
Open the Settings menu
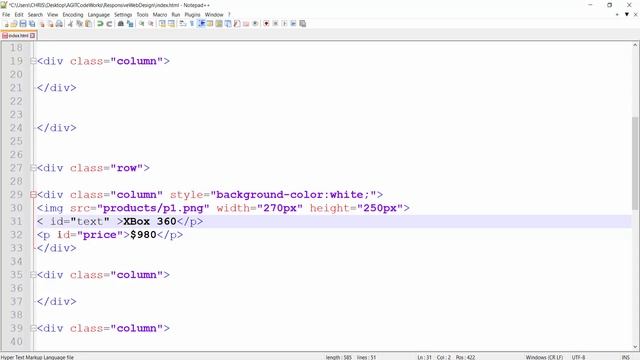point(123,15)
